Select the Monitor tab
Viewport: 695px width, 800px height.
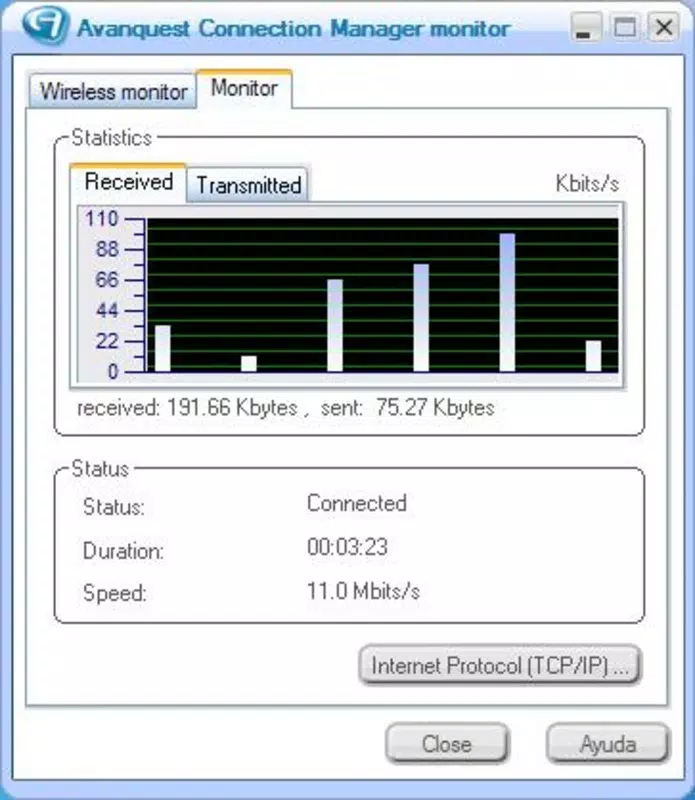click(244, 88)
